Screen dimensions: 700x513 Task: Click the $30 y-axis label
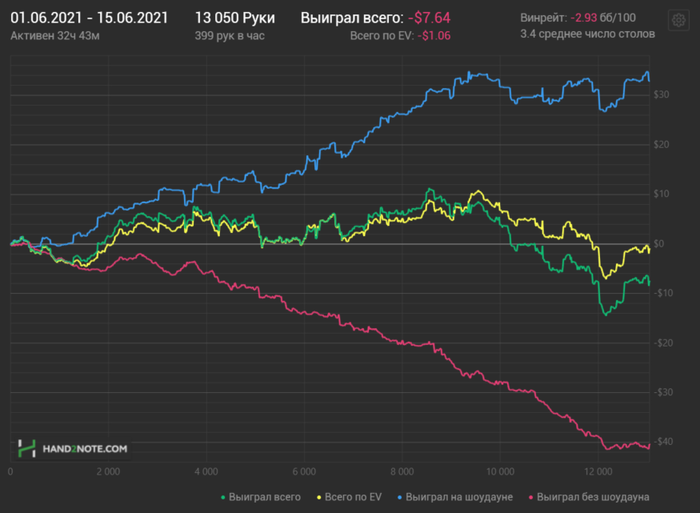click(662, 95)
